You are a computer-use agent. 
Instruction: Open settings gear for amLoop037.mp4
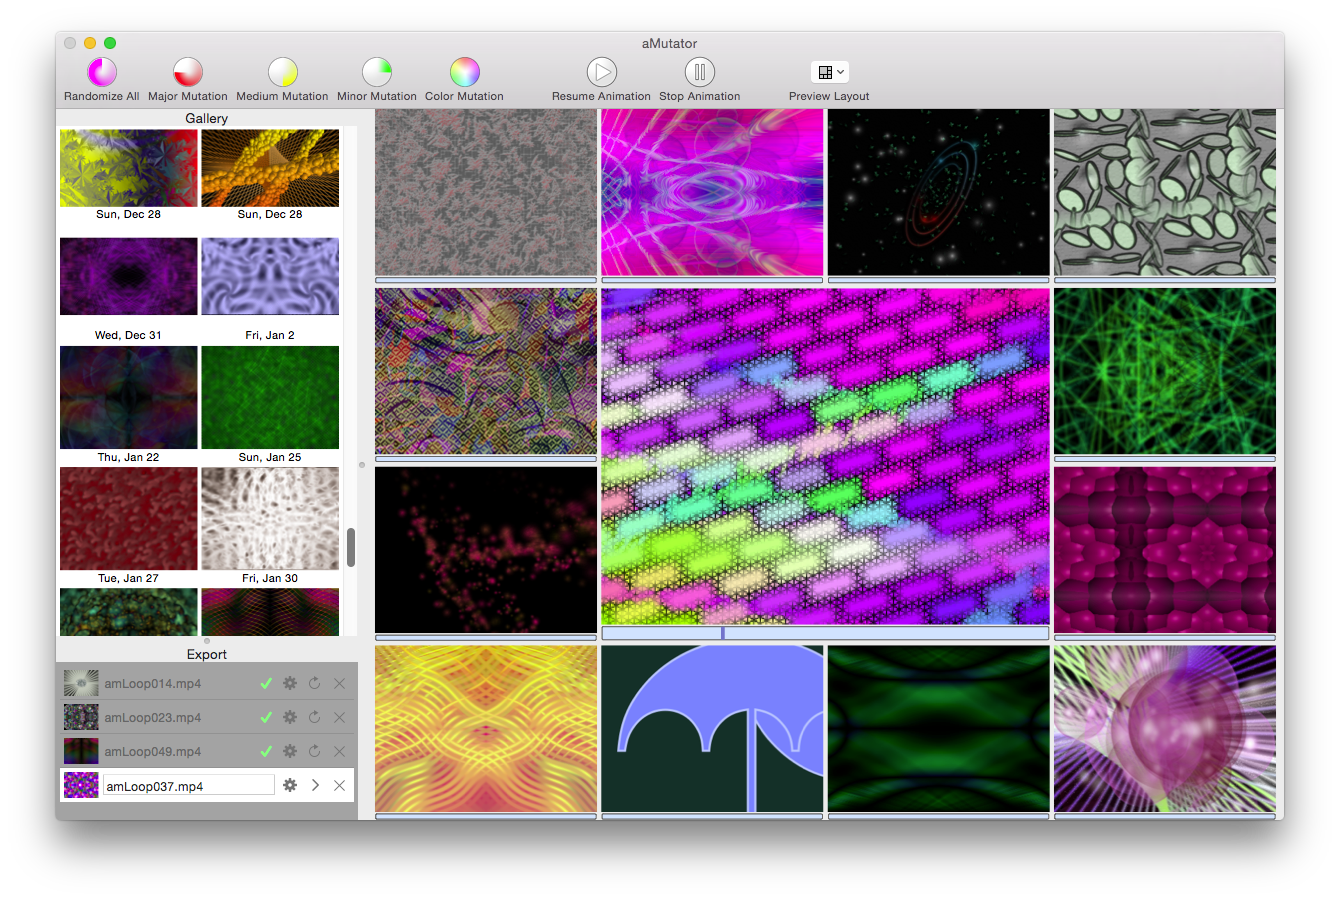(290, 786)
